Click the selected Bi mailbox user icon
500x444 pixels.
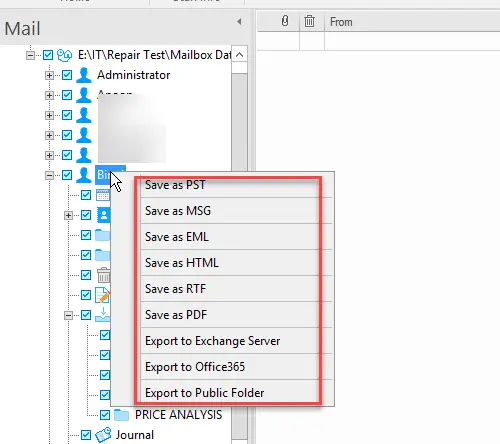pyautogui.click(x=84, y=175)
